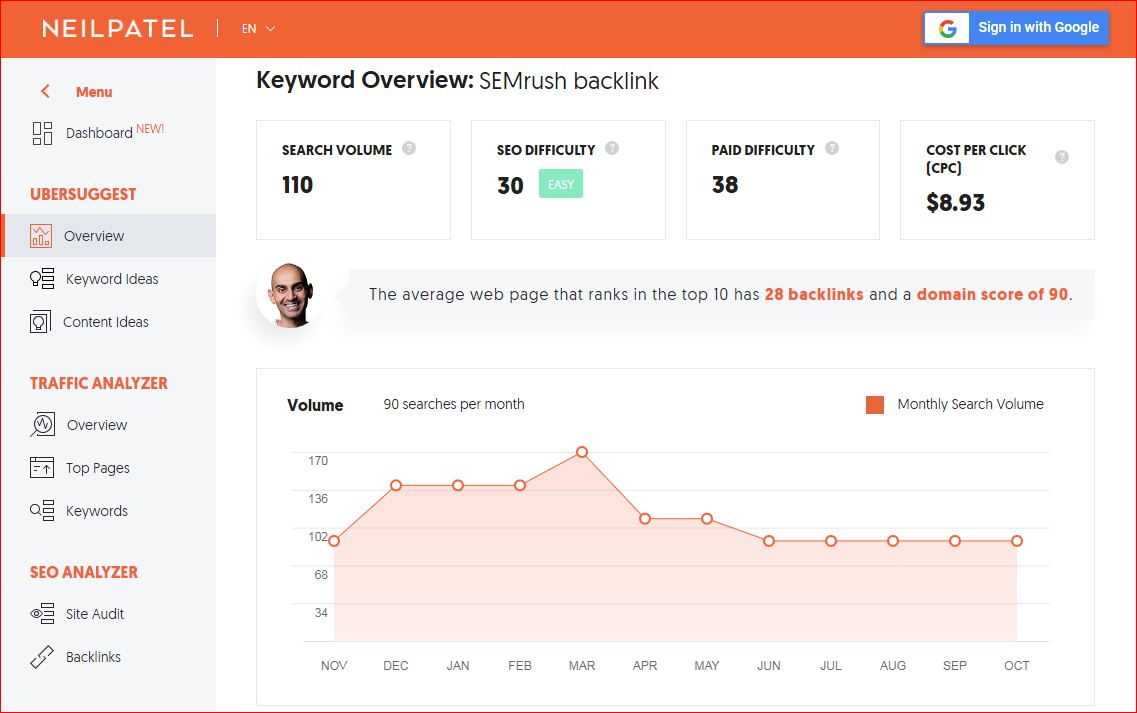The image size is (1137, 713).
Task: Click the DEC data point on chart
Action: (x=396, y=485)
